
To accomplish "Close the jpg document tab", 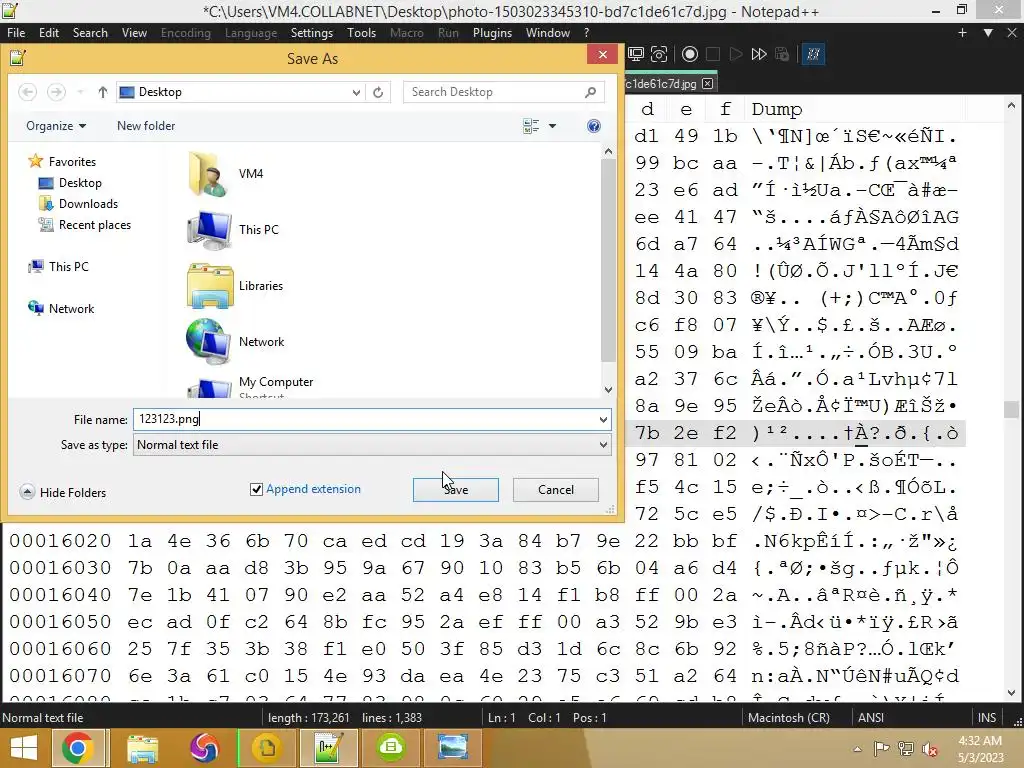I will click(707, 84).
